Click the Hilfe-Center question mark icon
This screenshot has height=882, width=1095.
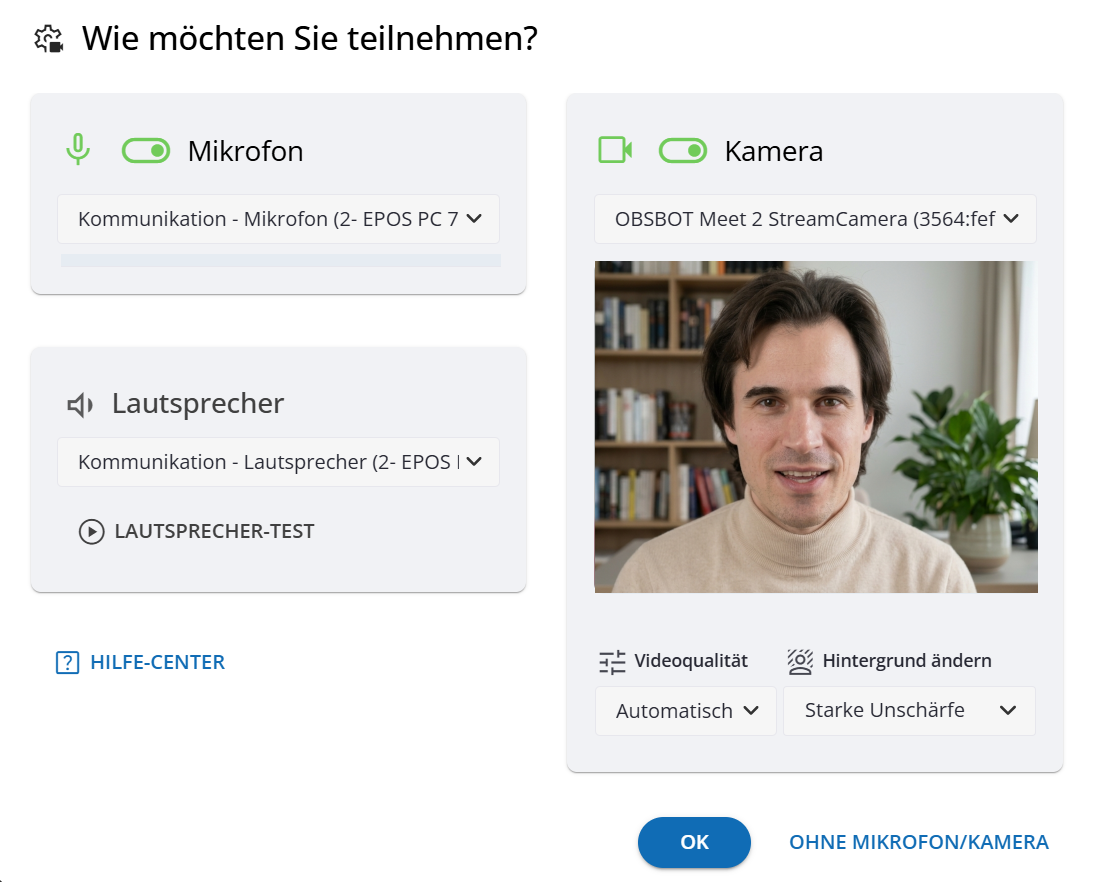click(67, 662)
